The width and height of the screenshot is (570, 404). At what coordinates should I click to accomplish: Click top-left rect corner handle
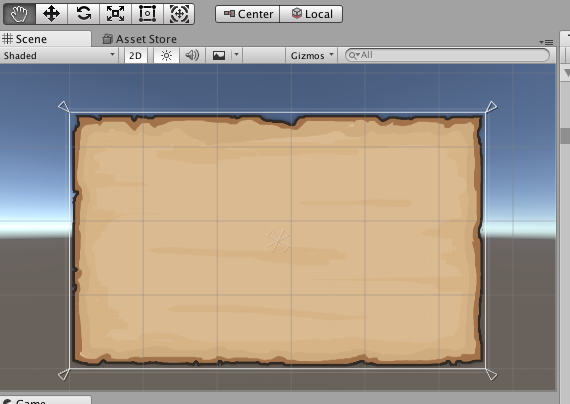tap(64, 107)
